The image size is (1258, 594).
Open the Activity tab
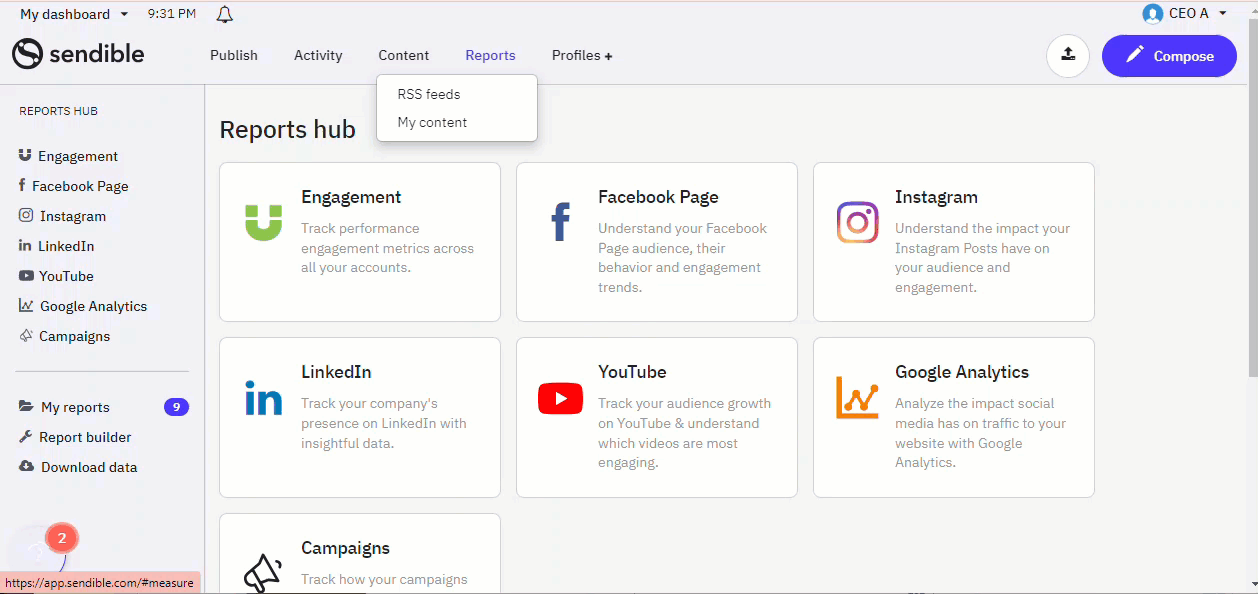tap(318, 55)
